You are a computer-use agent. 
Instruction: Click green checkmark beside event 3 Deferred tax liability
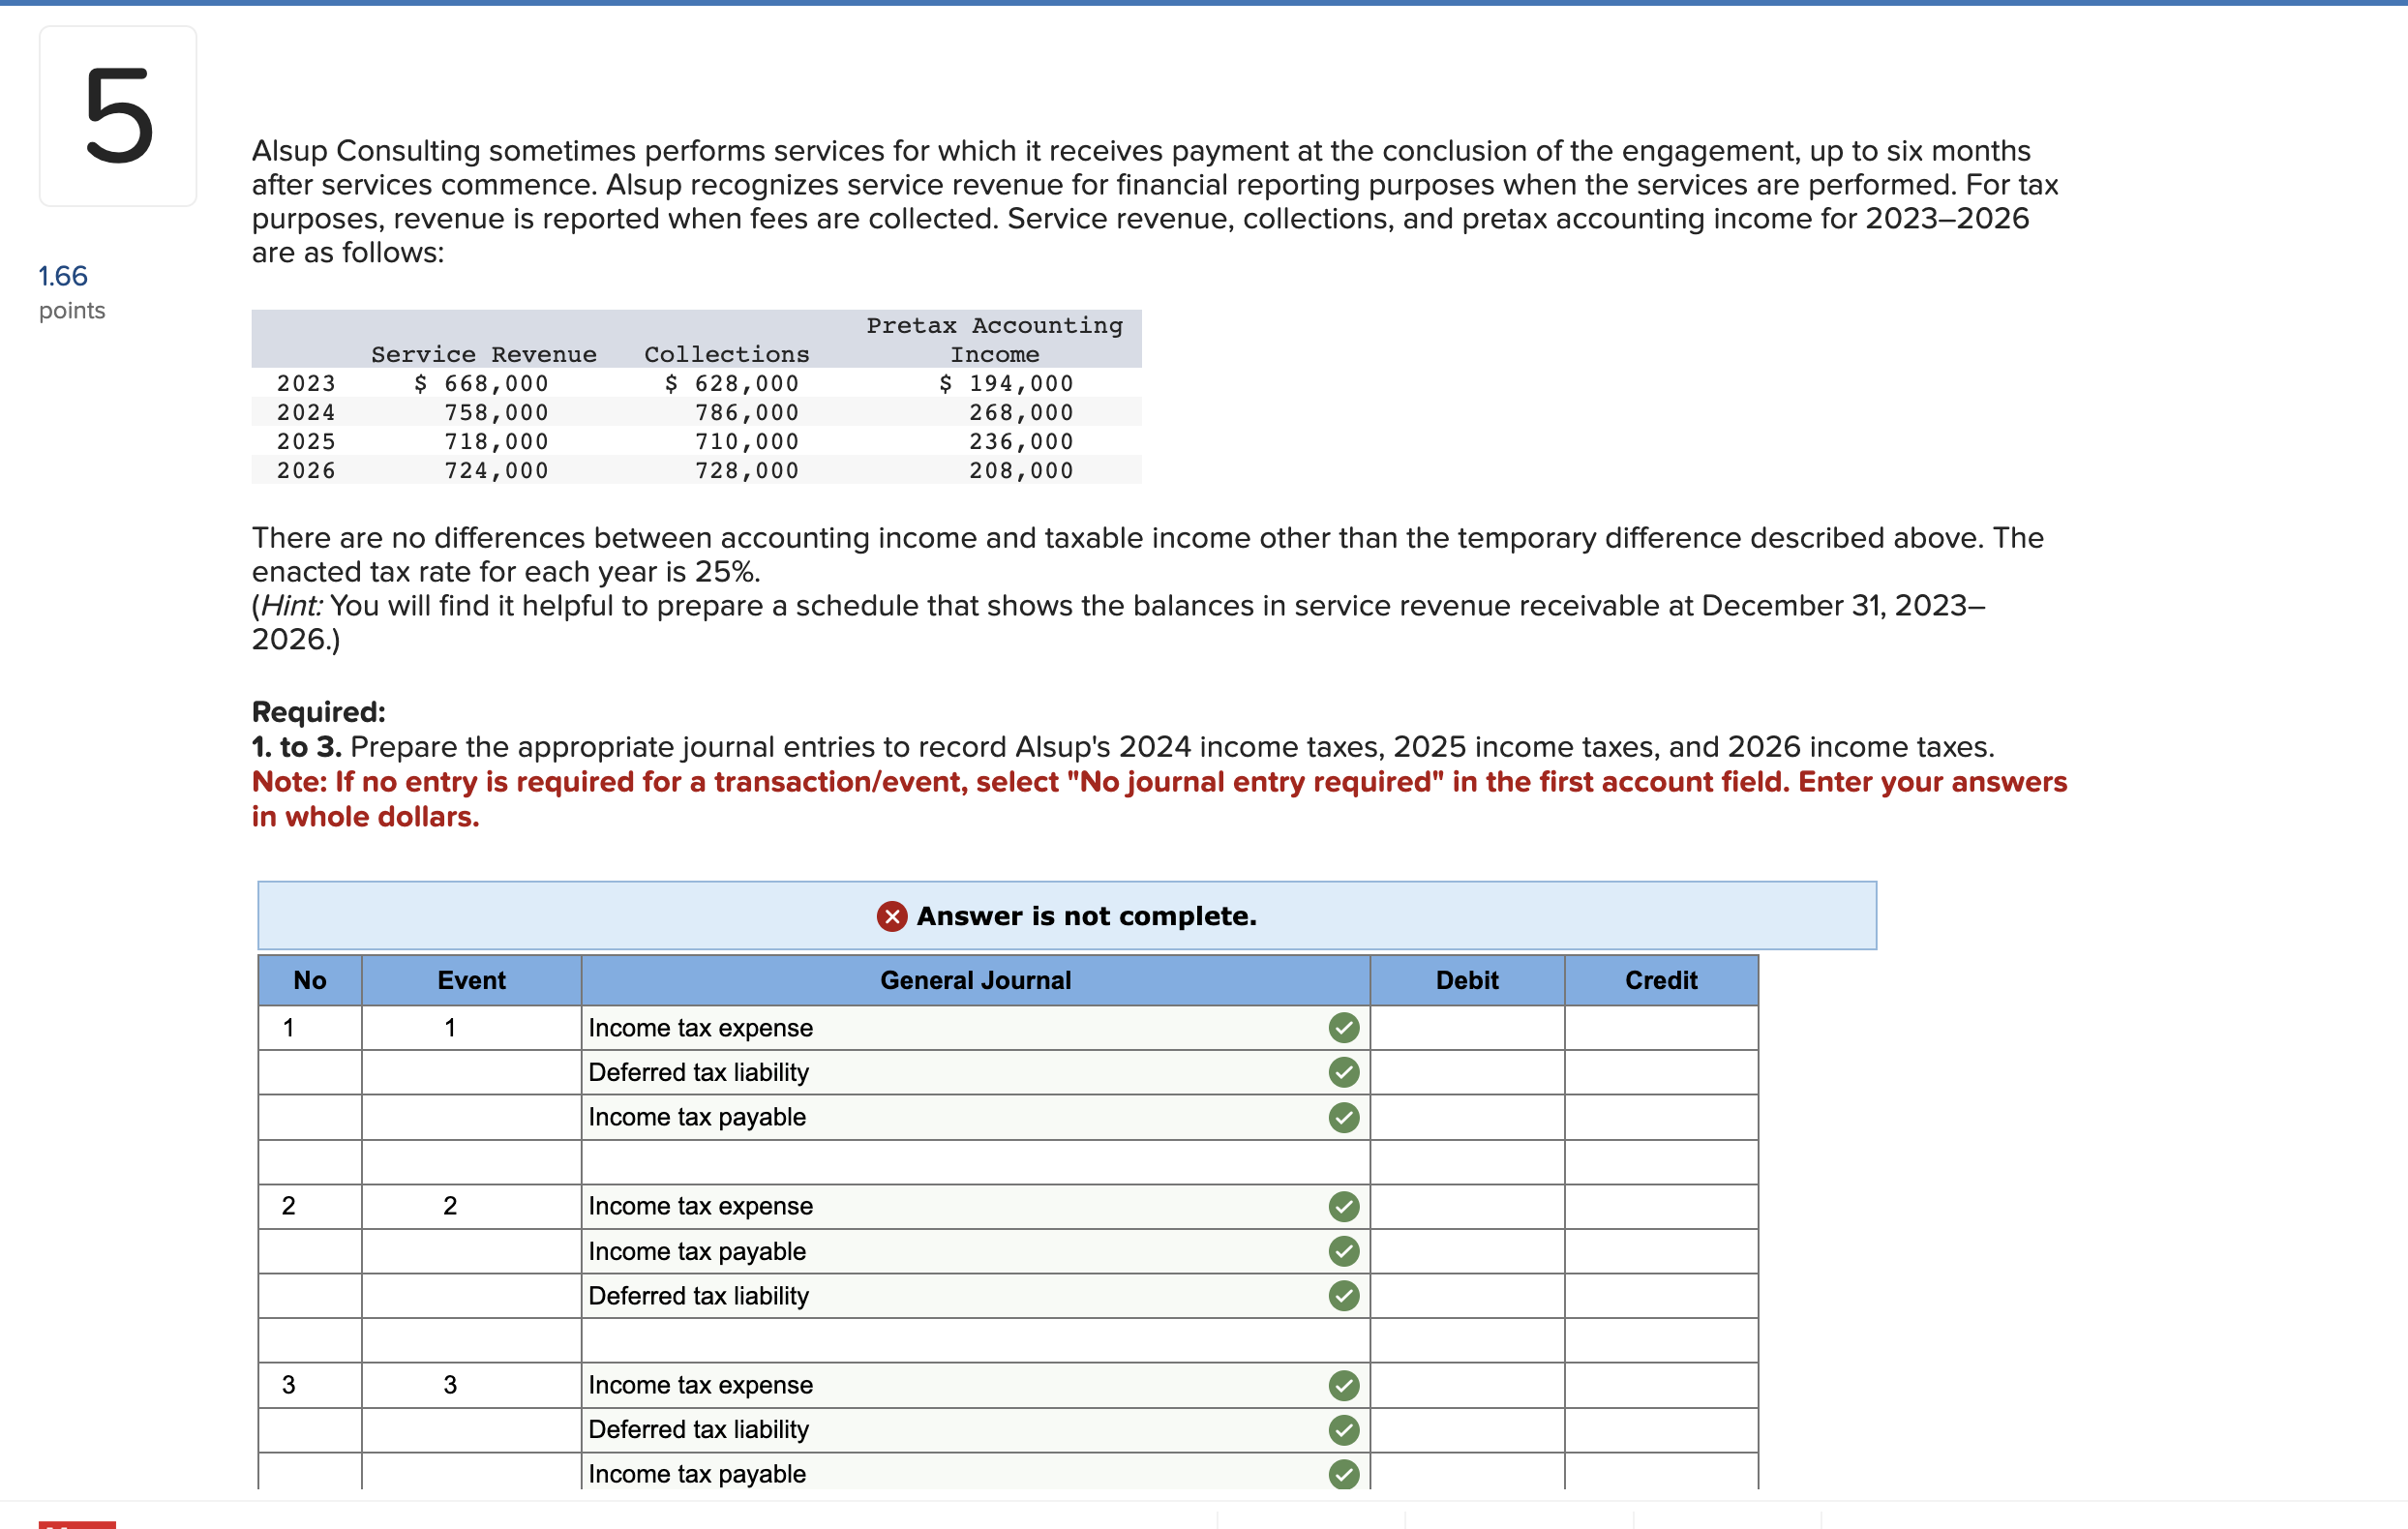1343,1430
